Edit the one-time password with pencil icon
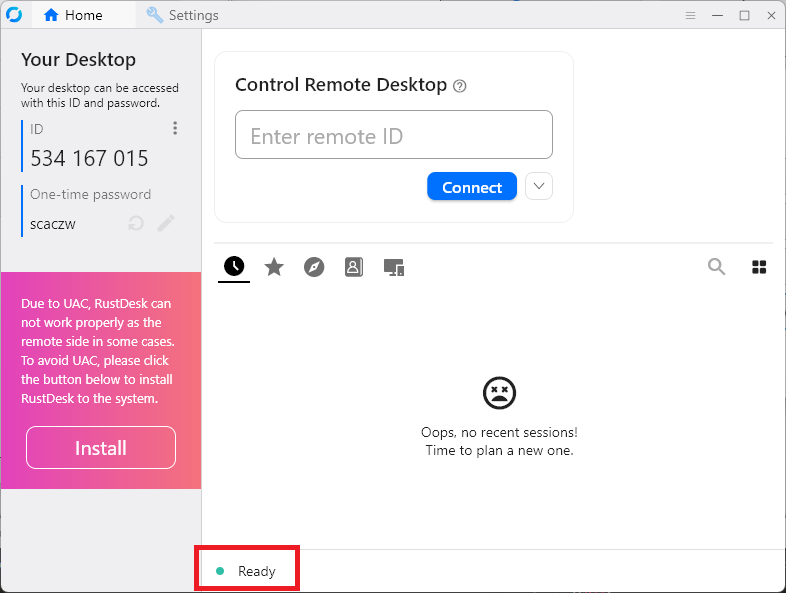The image size is (786, 593). [166, 223]
